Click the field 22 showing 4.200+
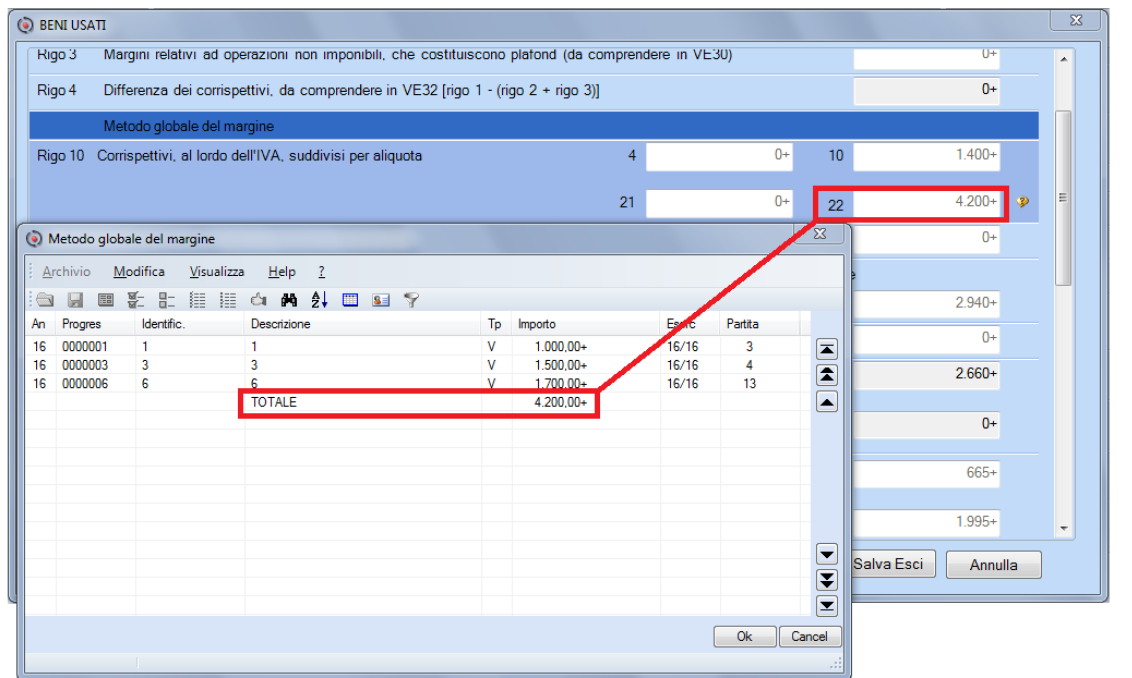This screenshot has height=678, width=1132. [x=928, y=203]
